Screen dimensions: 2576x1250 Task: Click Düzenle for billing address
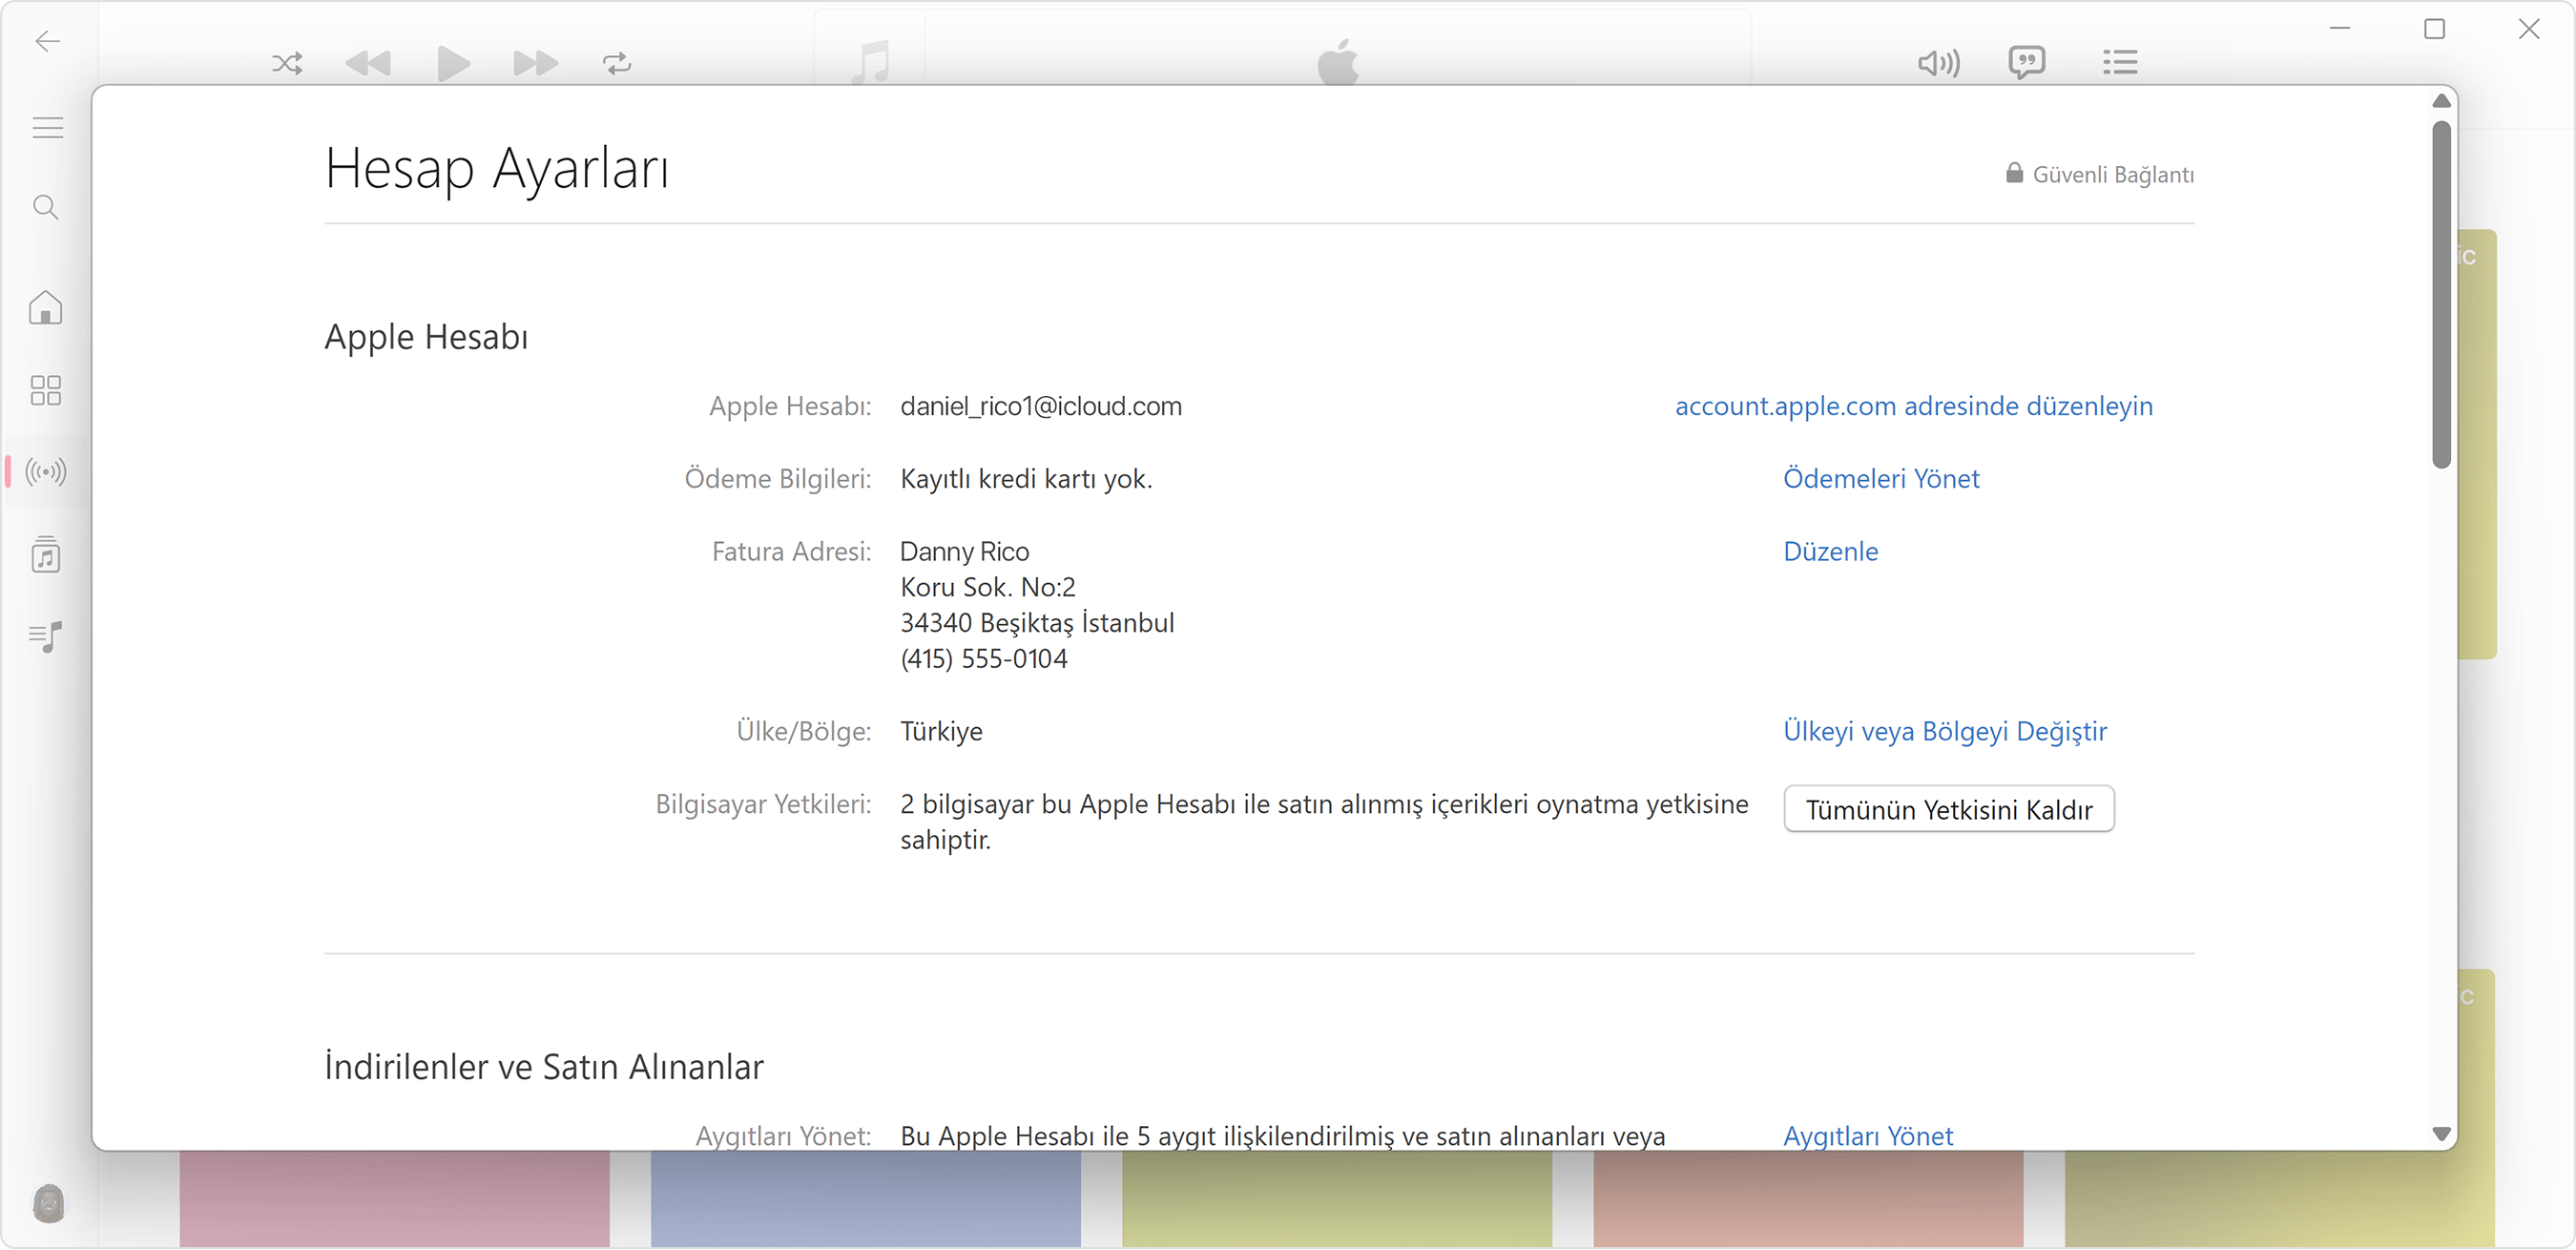[1830, 552]
